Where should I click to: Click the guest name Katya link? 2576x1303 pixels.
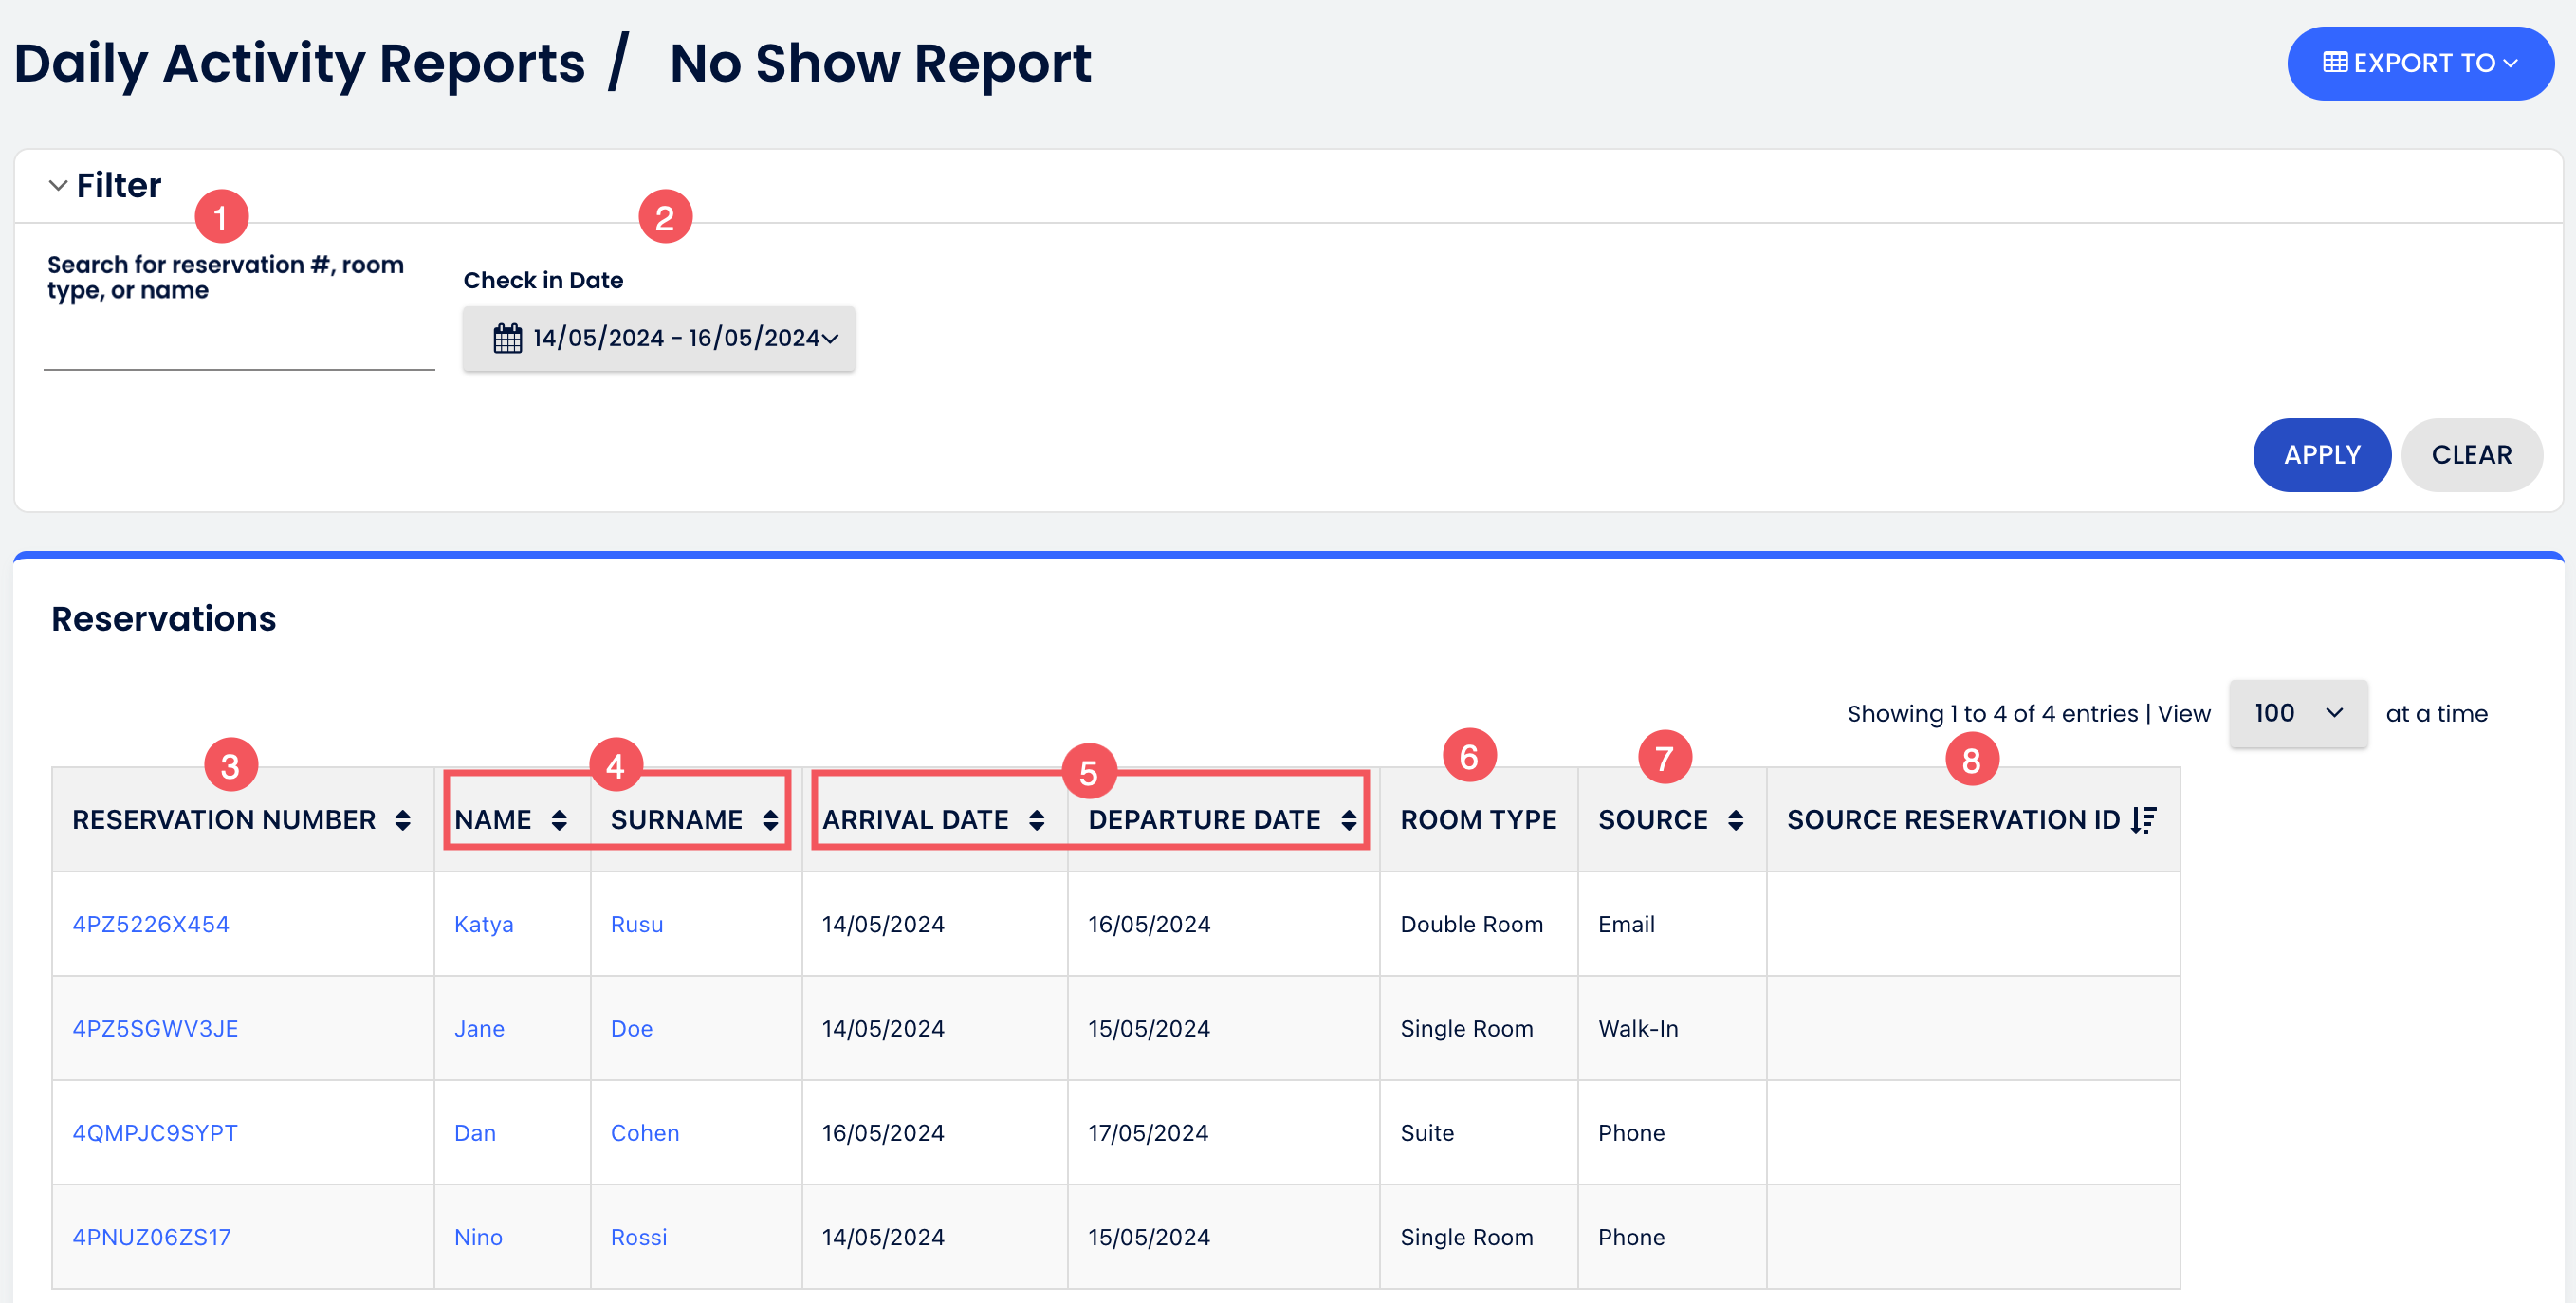[484, 924]
